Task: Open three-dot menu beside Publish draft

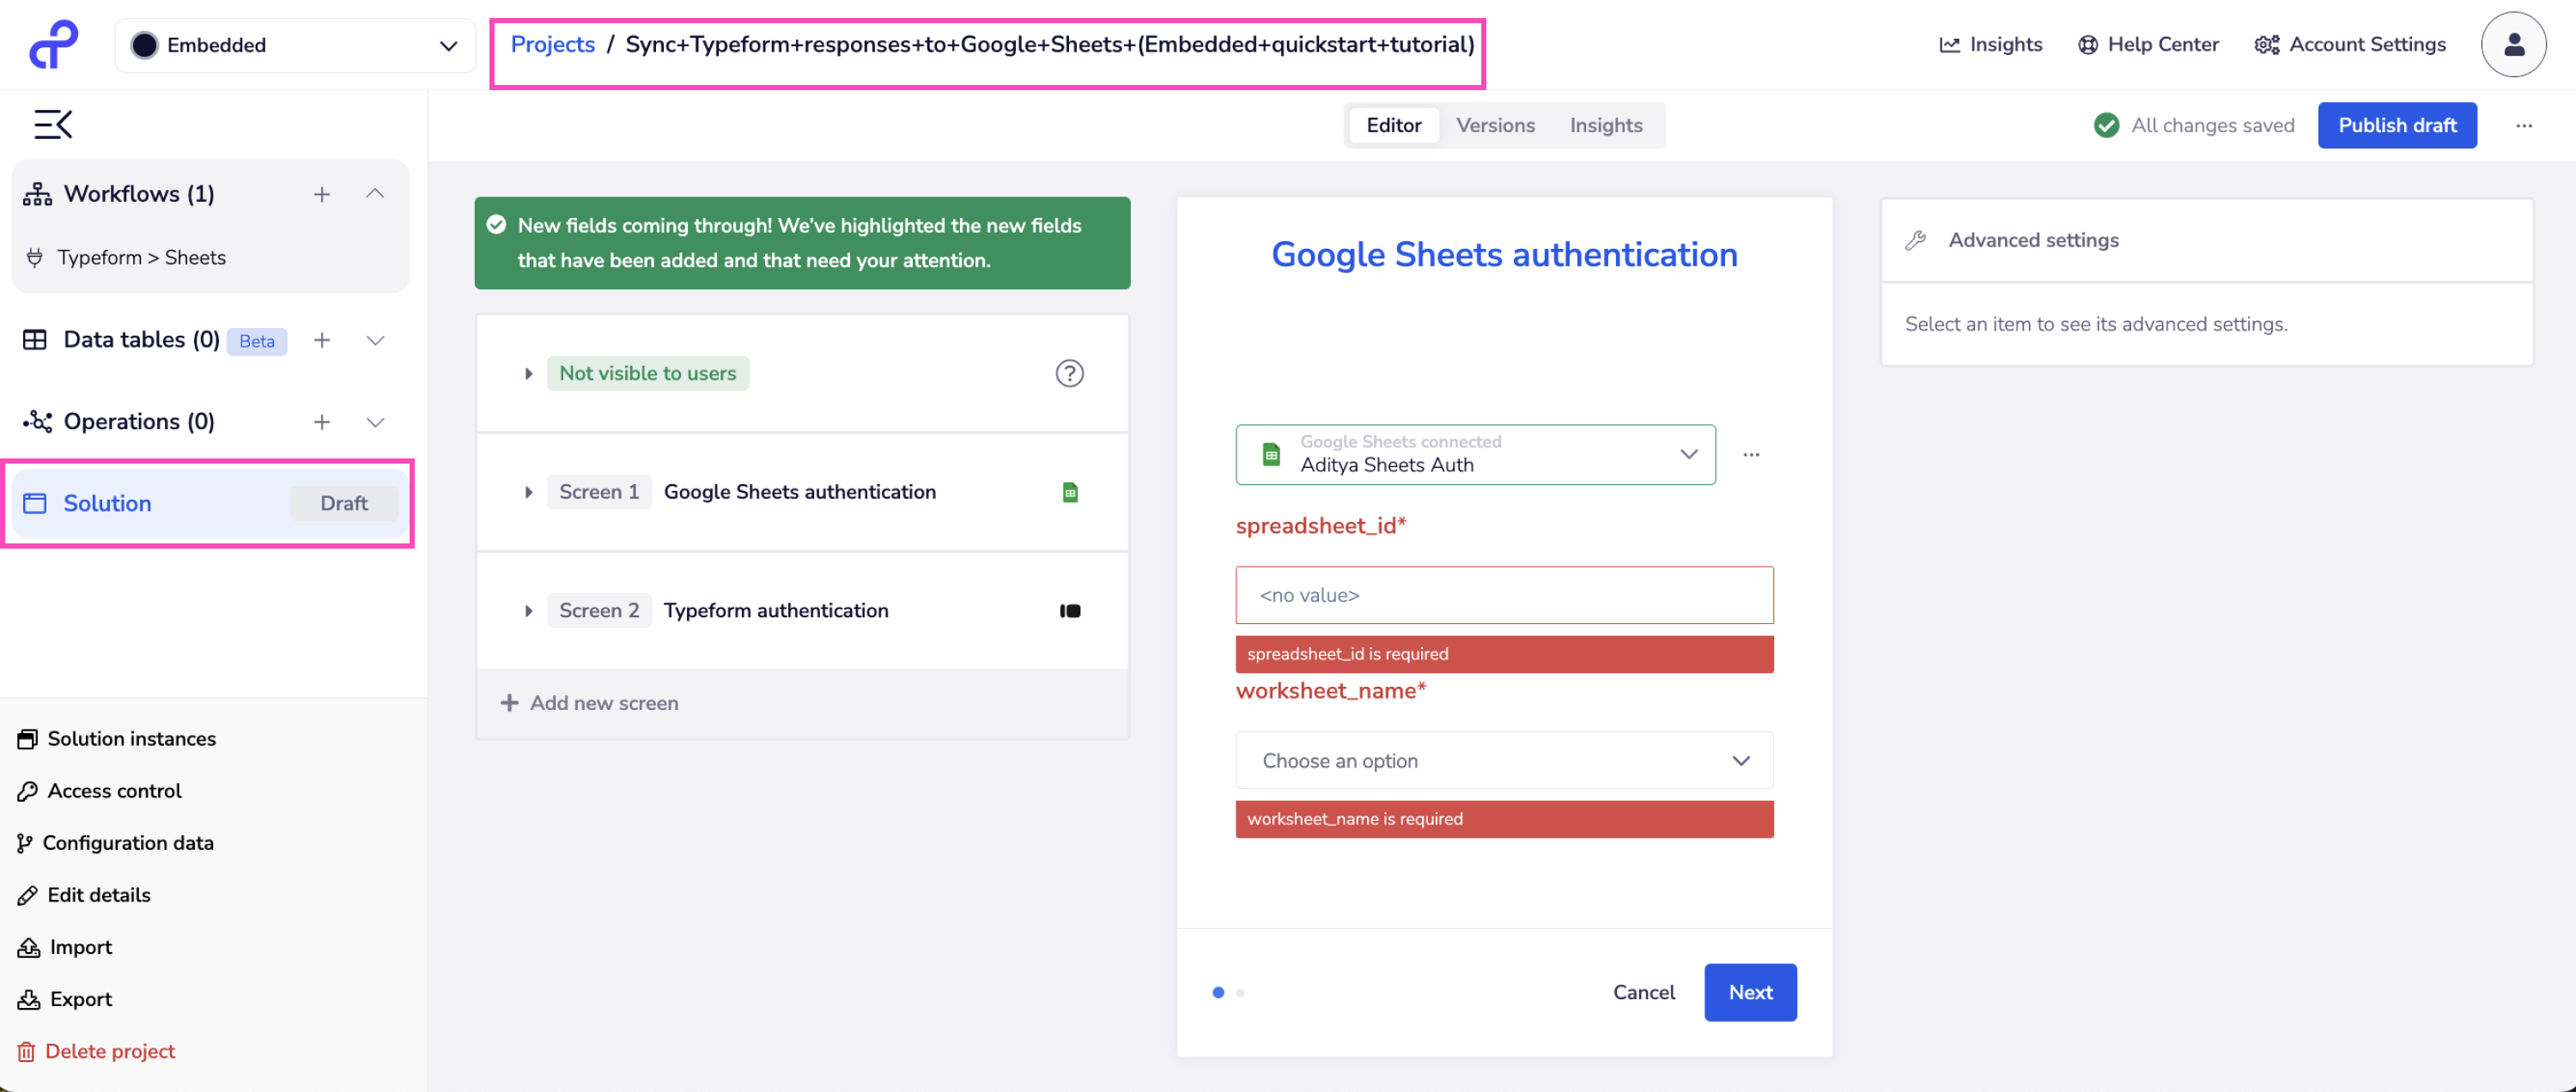Action: (2524, 125)
